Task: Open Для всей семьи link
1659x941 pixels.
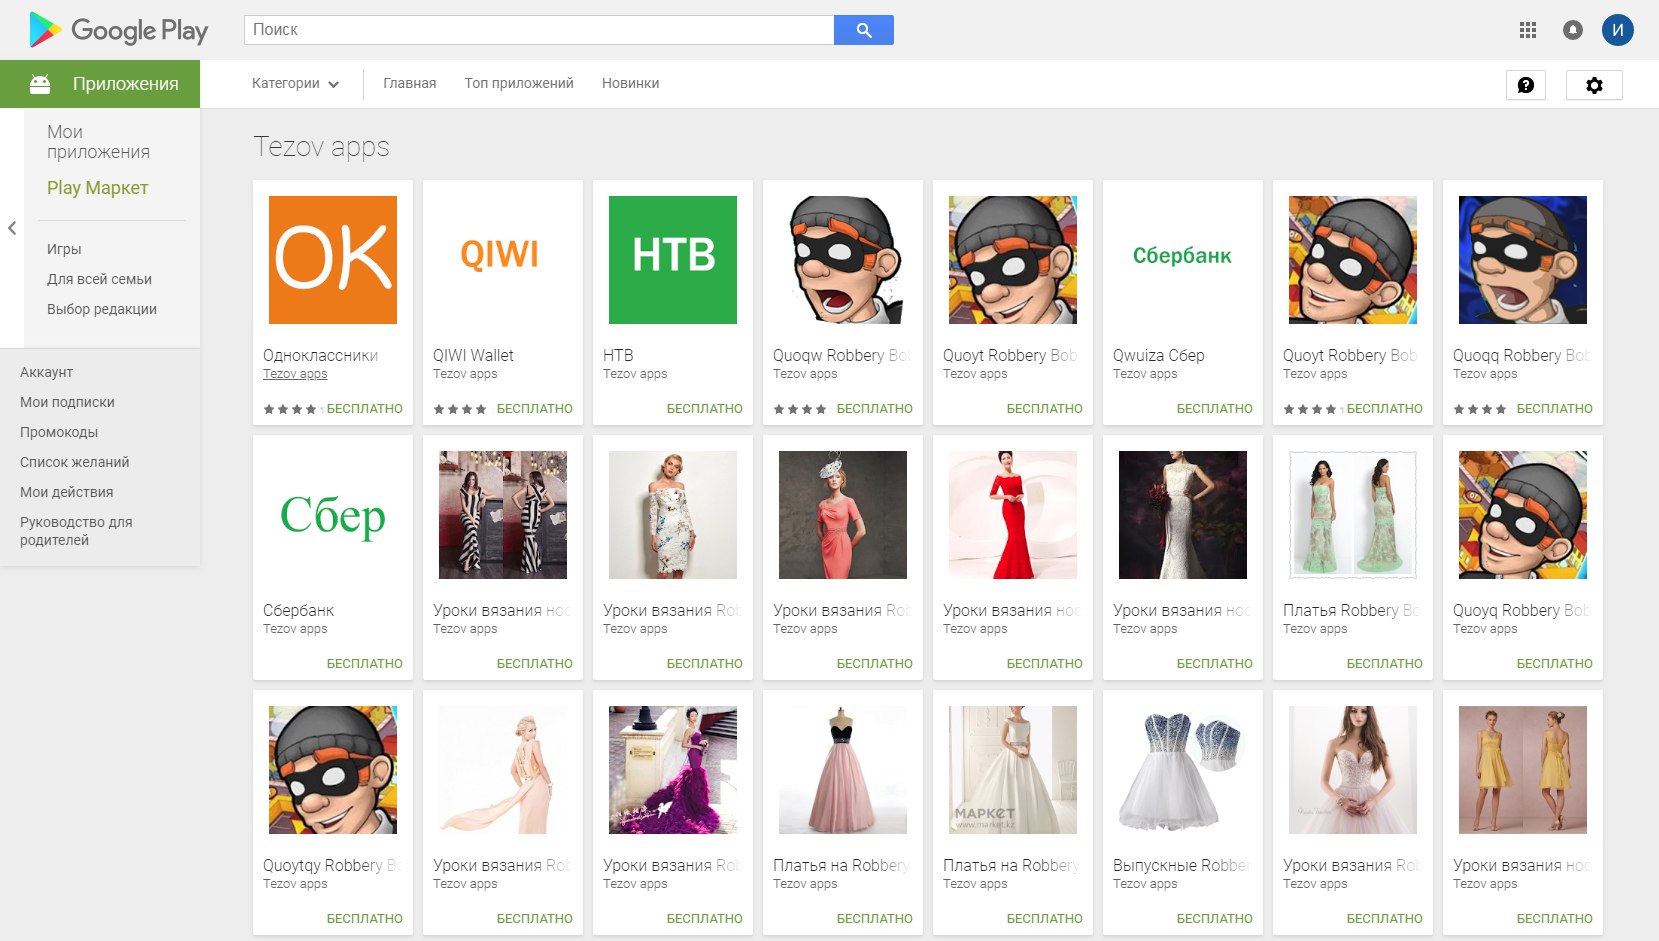Action: (99, 279)
